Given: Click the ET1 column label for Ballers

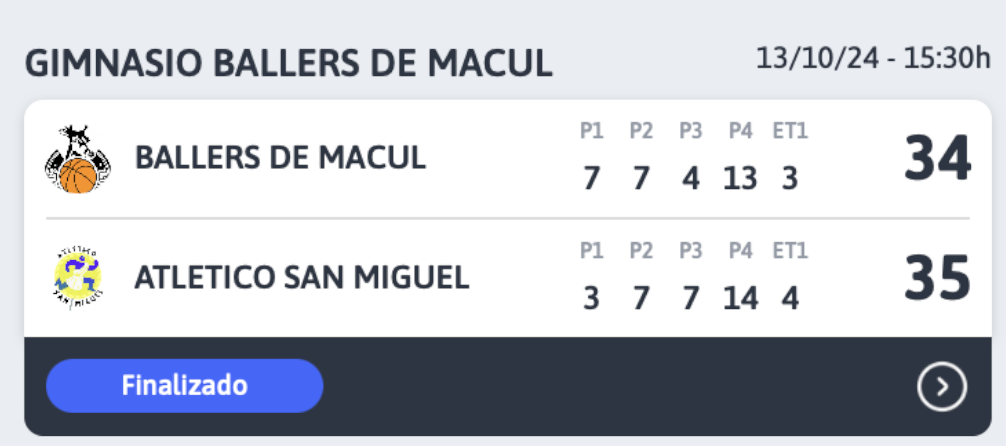Looking at the screenshot, I should 790,131.
